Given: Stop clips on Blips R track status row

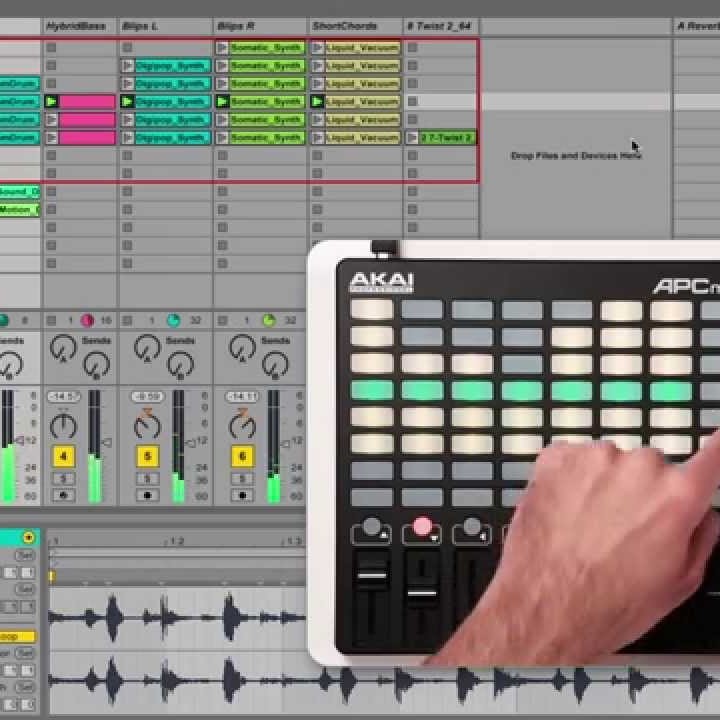Looking at the screenshot, I should click(x=222, y=320).
